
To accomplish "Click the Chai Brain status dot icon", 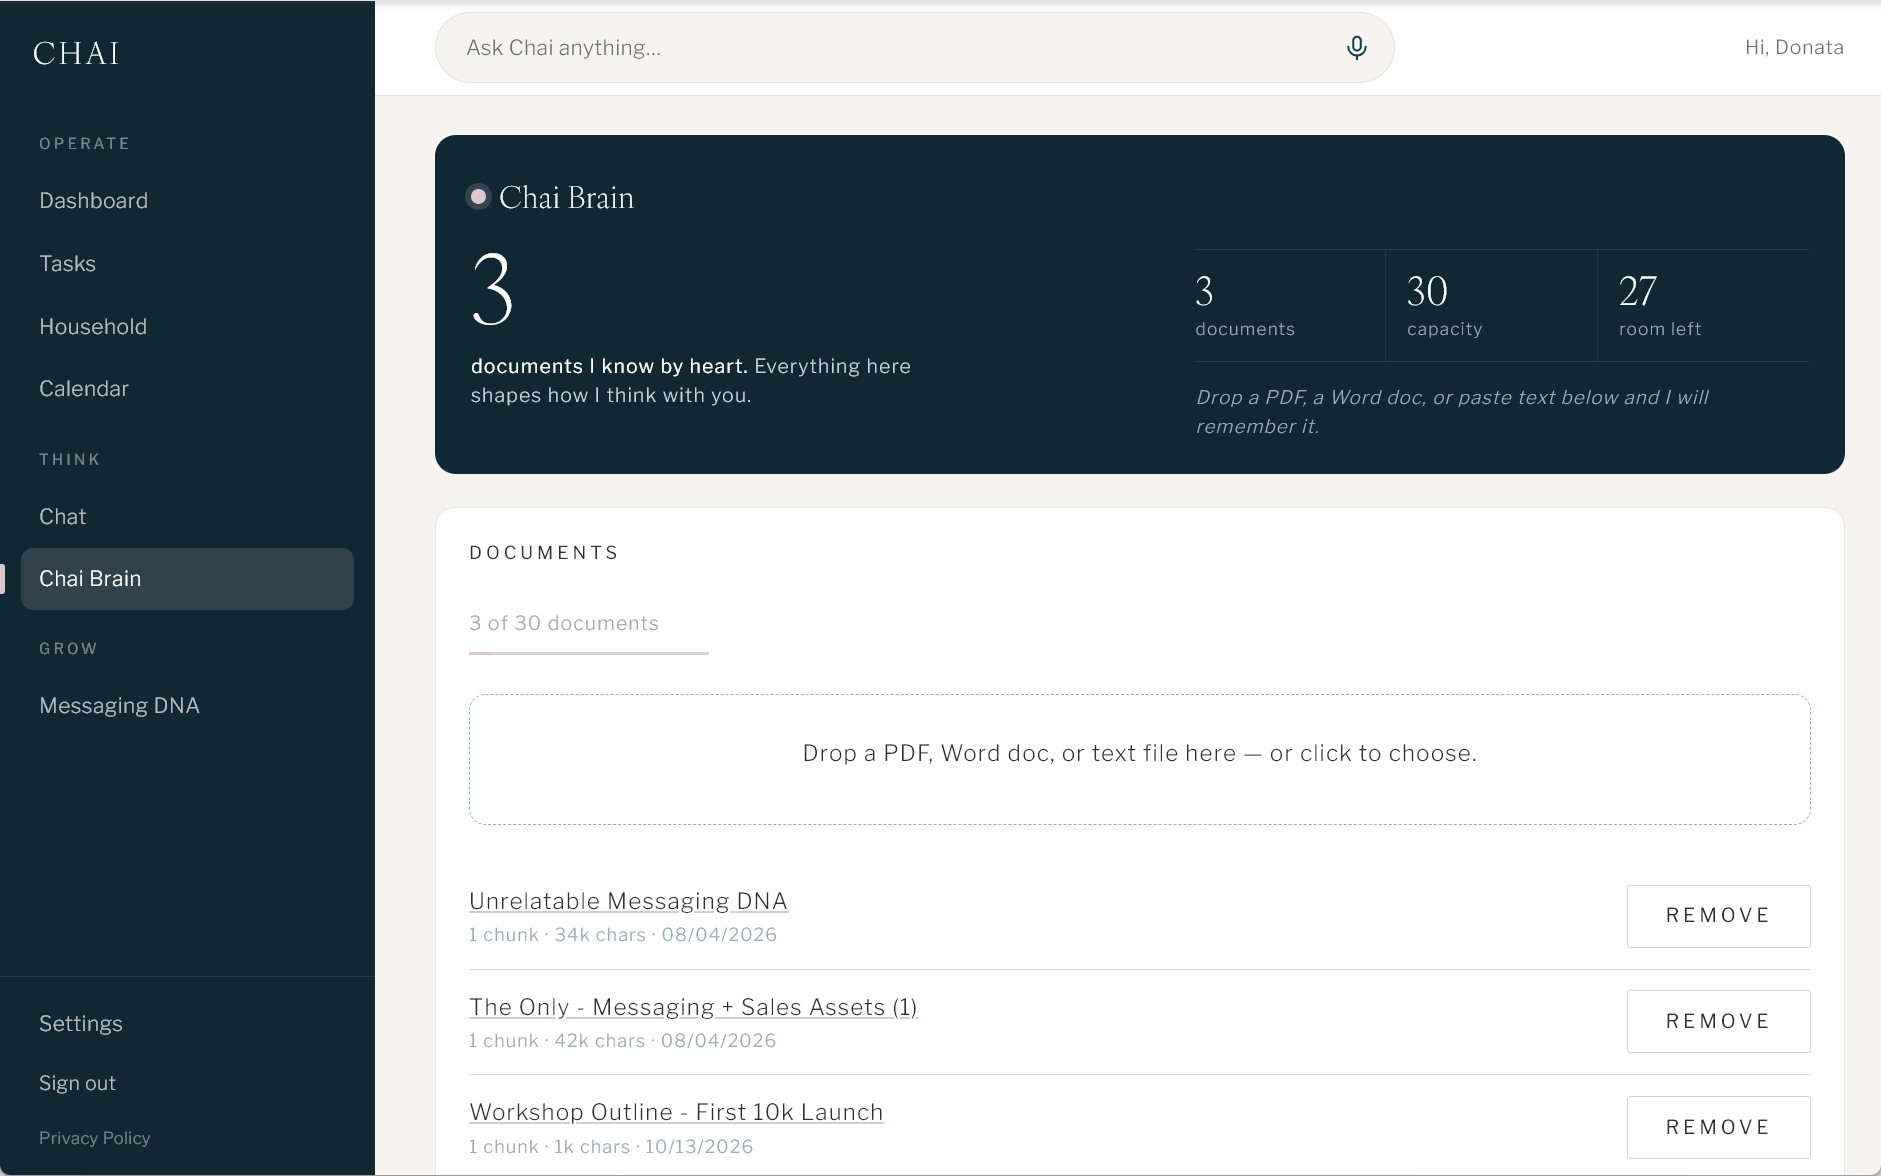I will (x=478, y=197).
